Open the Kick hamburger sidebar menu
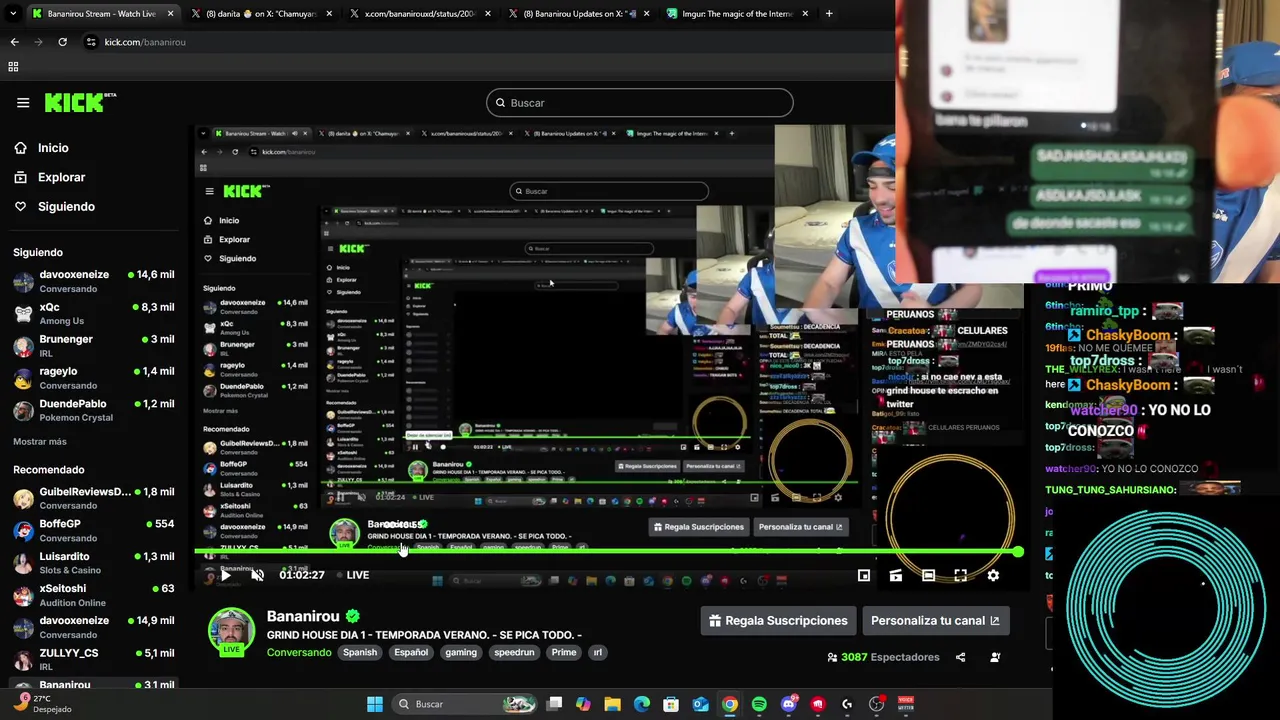This screenshot has width=1280, height=720. (23, 102)
